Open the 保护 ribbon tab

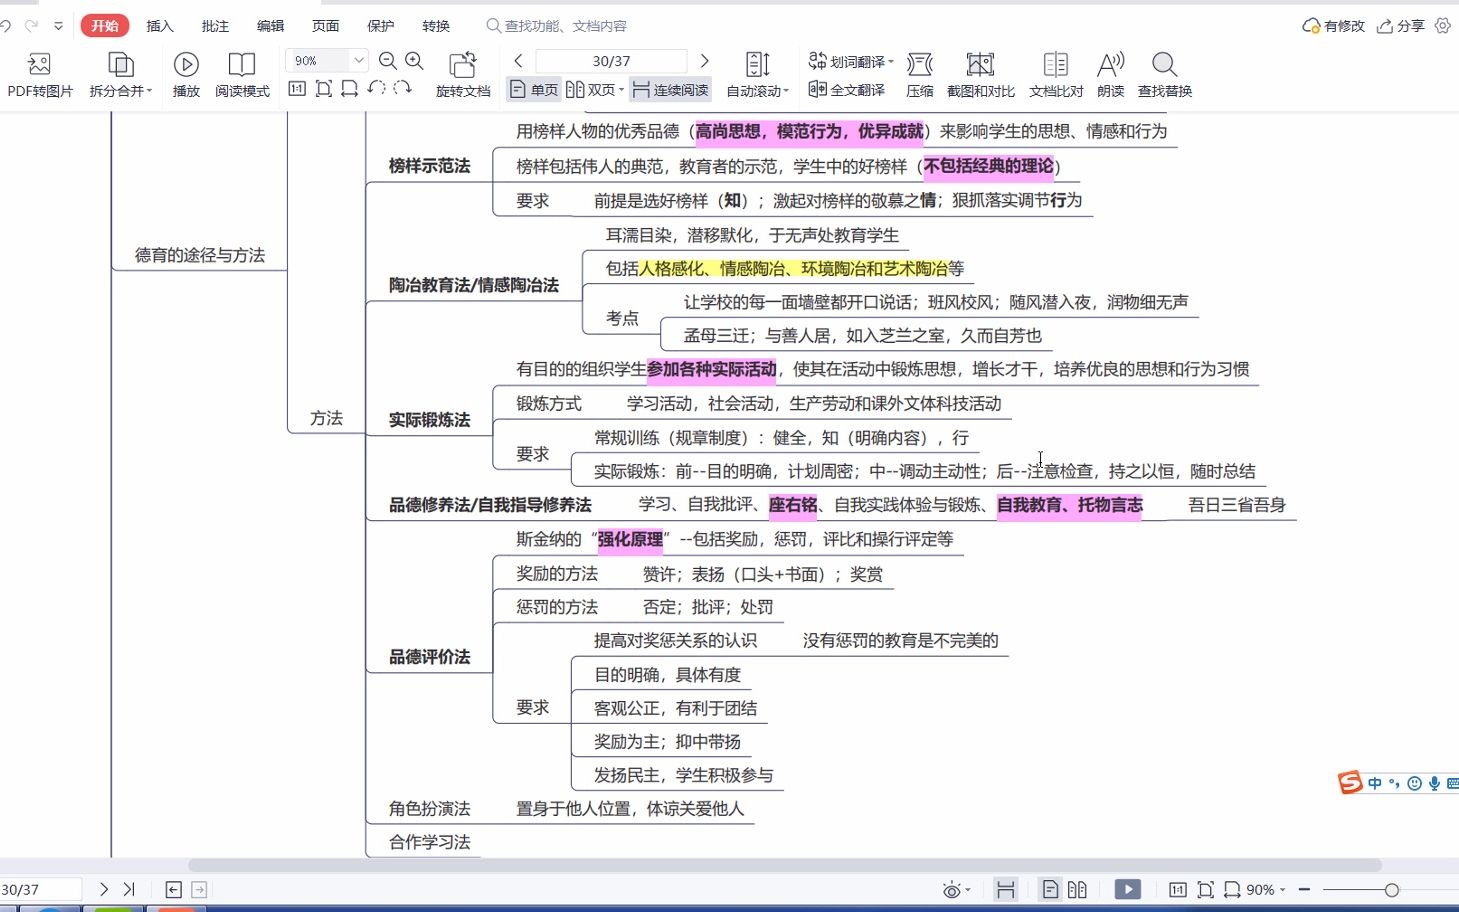pos(381,26)
